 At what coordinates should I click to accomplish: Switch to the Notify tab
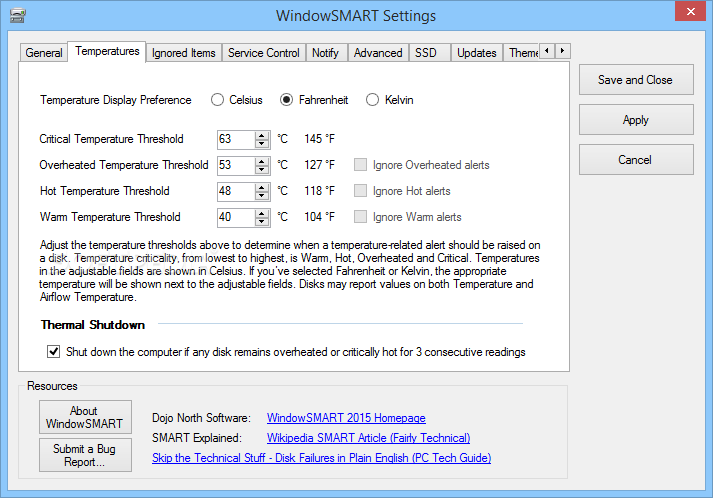pos(326,53)
